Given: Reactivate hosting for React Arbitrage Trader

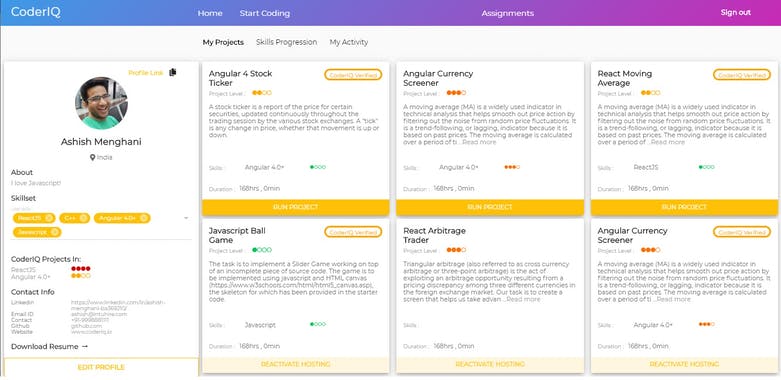Looking at the screenshot, I should (x=490, y=365).
